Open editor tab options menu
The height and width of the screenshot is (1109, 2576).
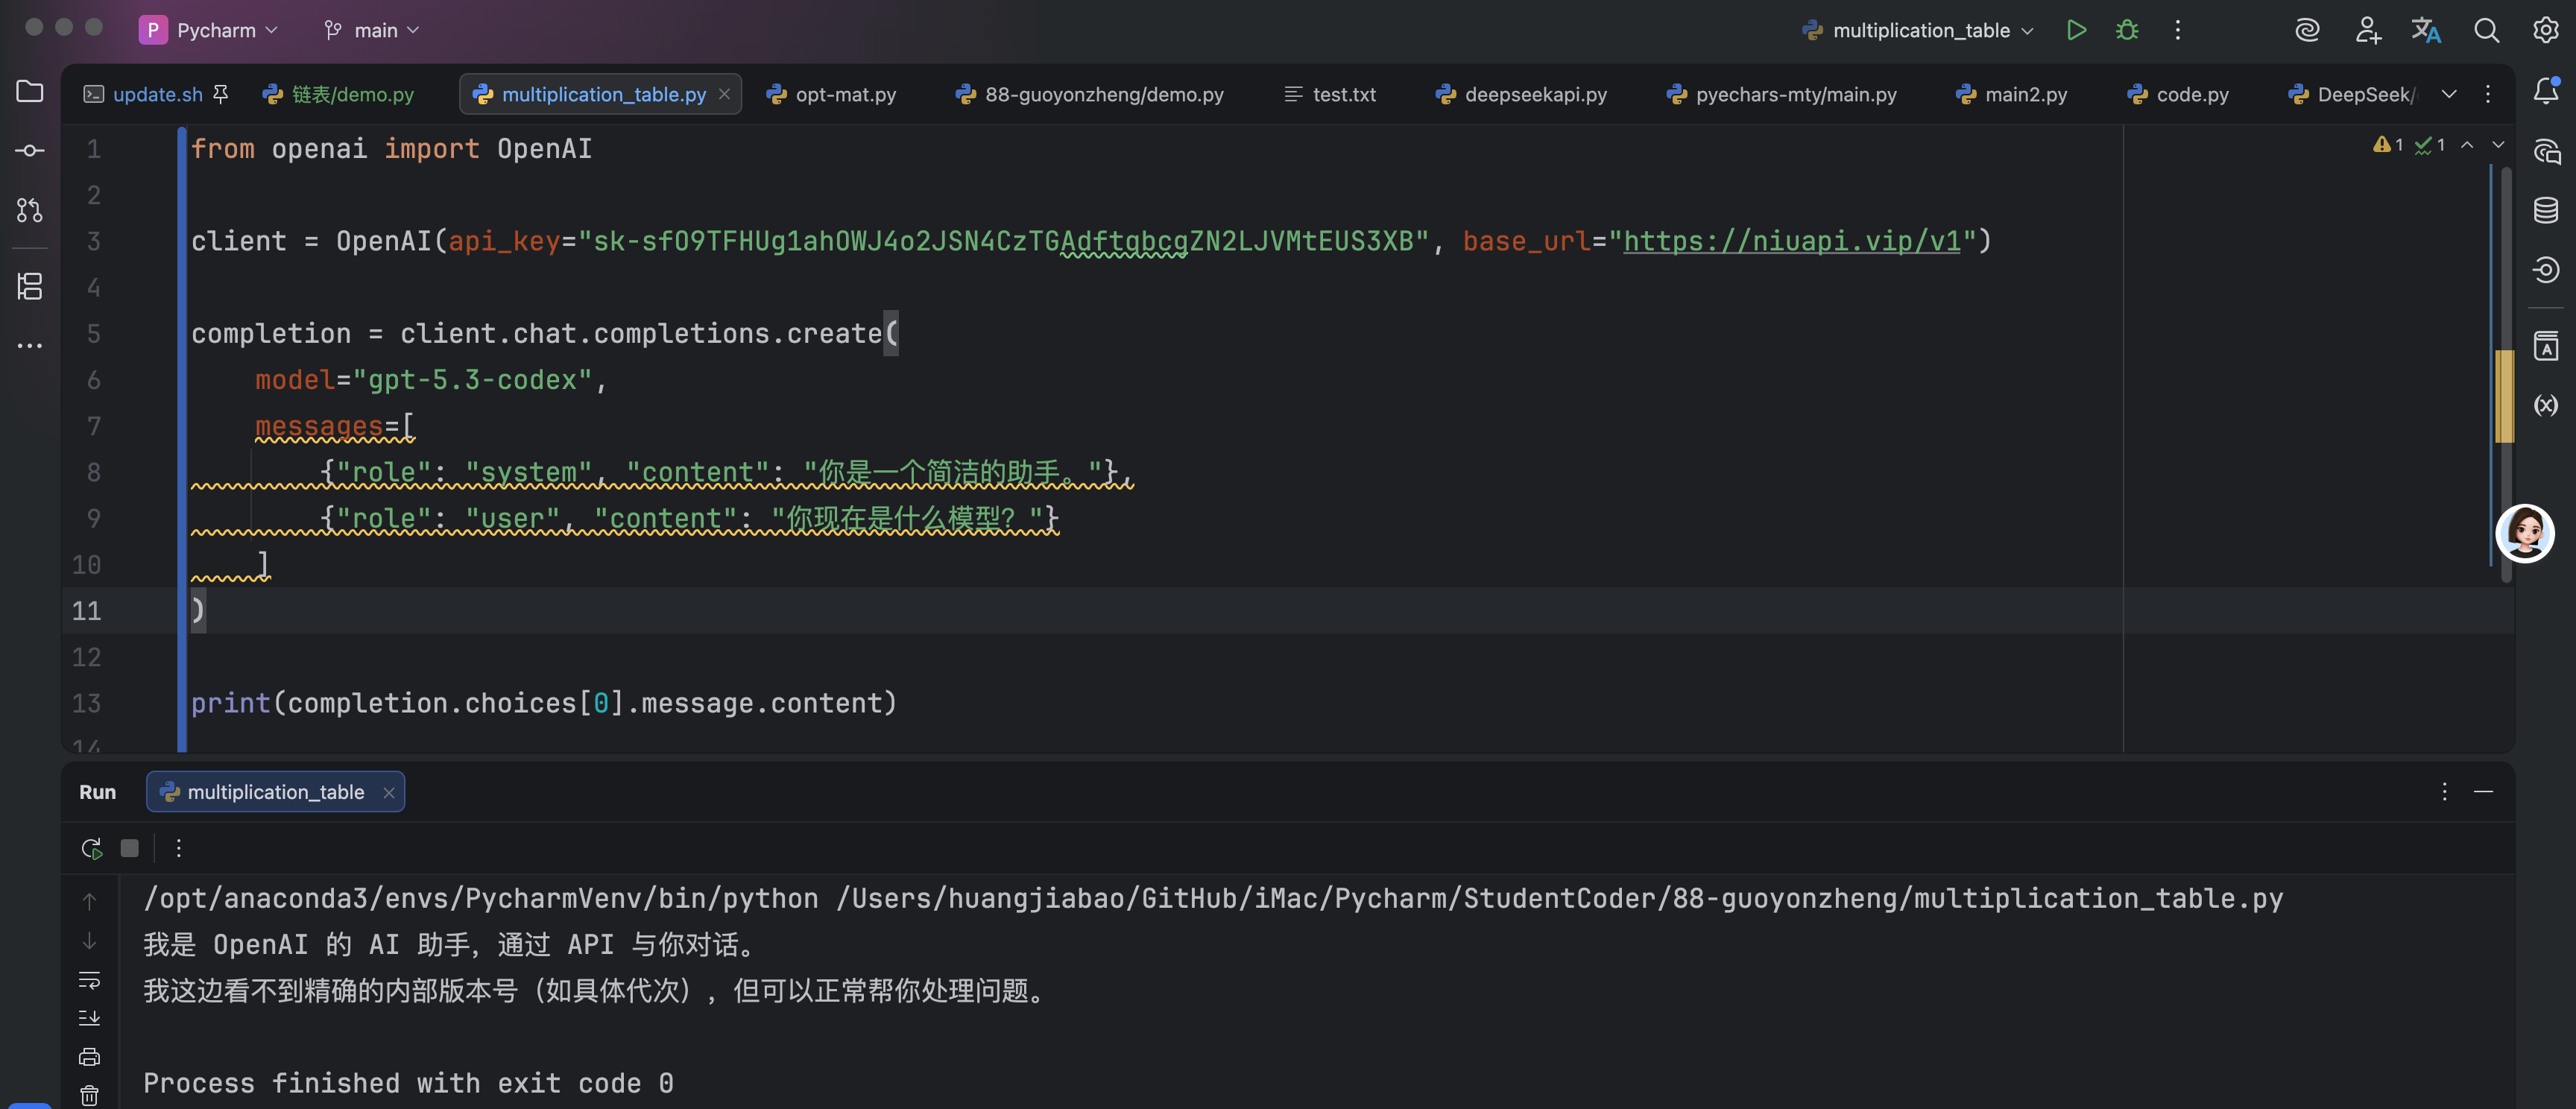[2487, 94]
